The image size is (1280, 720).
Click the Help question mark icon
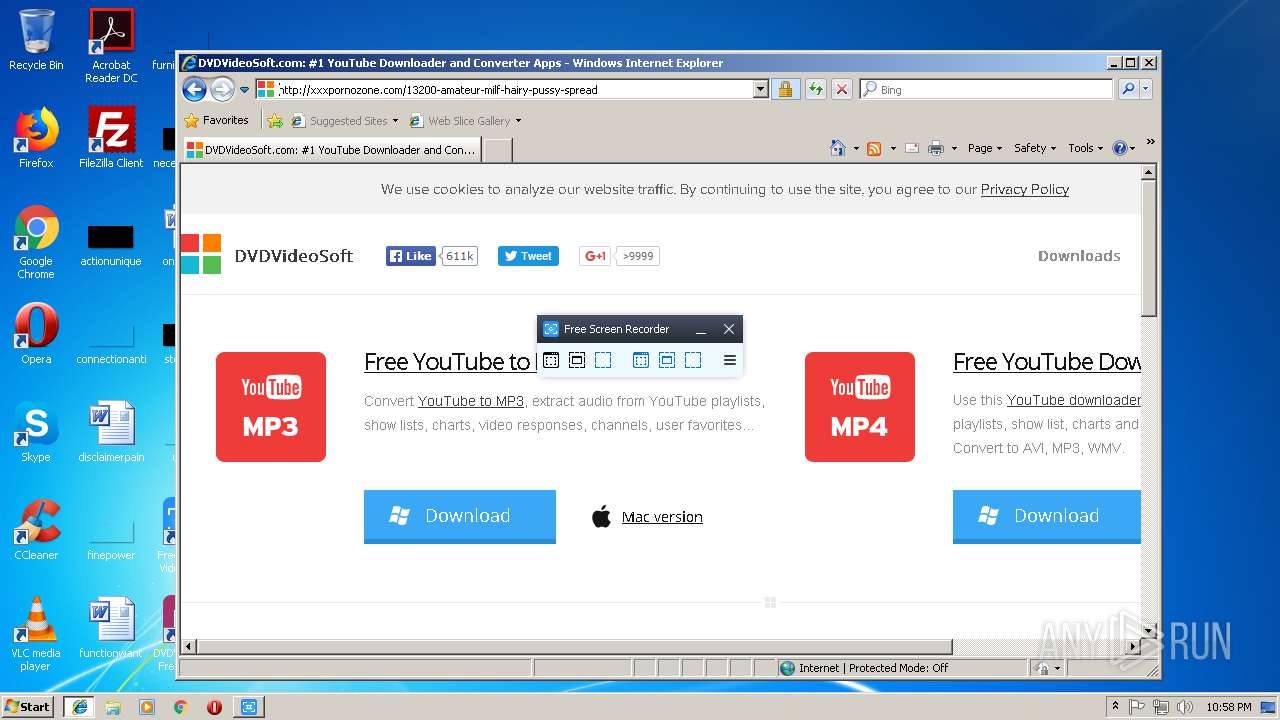point(1119,148)
